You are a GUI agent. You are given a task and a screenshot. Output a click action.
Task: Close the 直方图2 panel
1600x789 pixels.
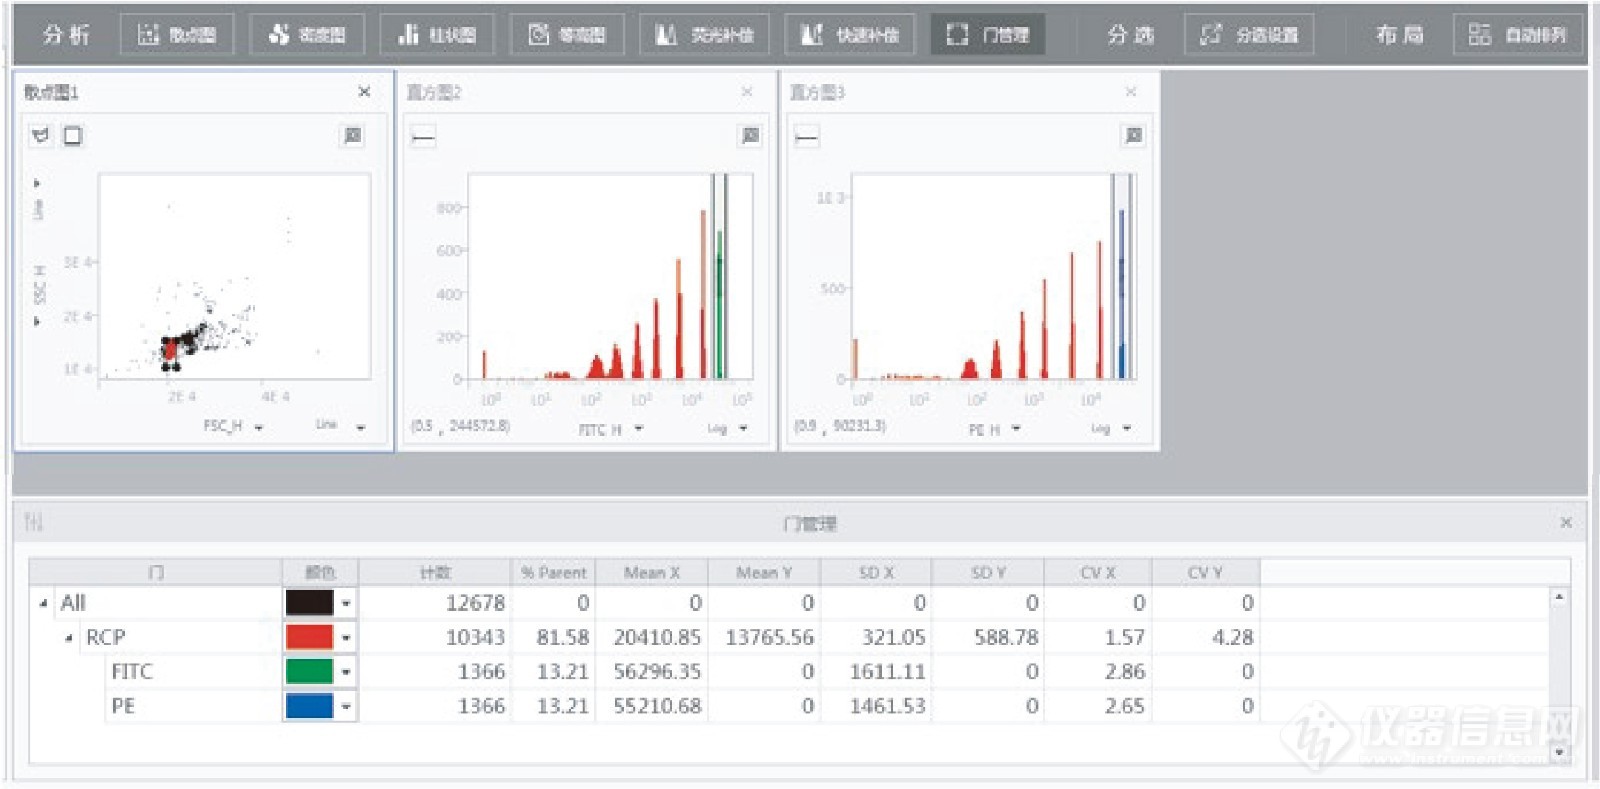click(747, 91)
